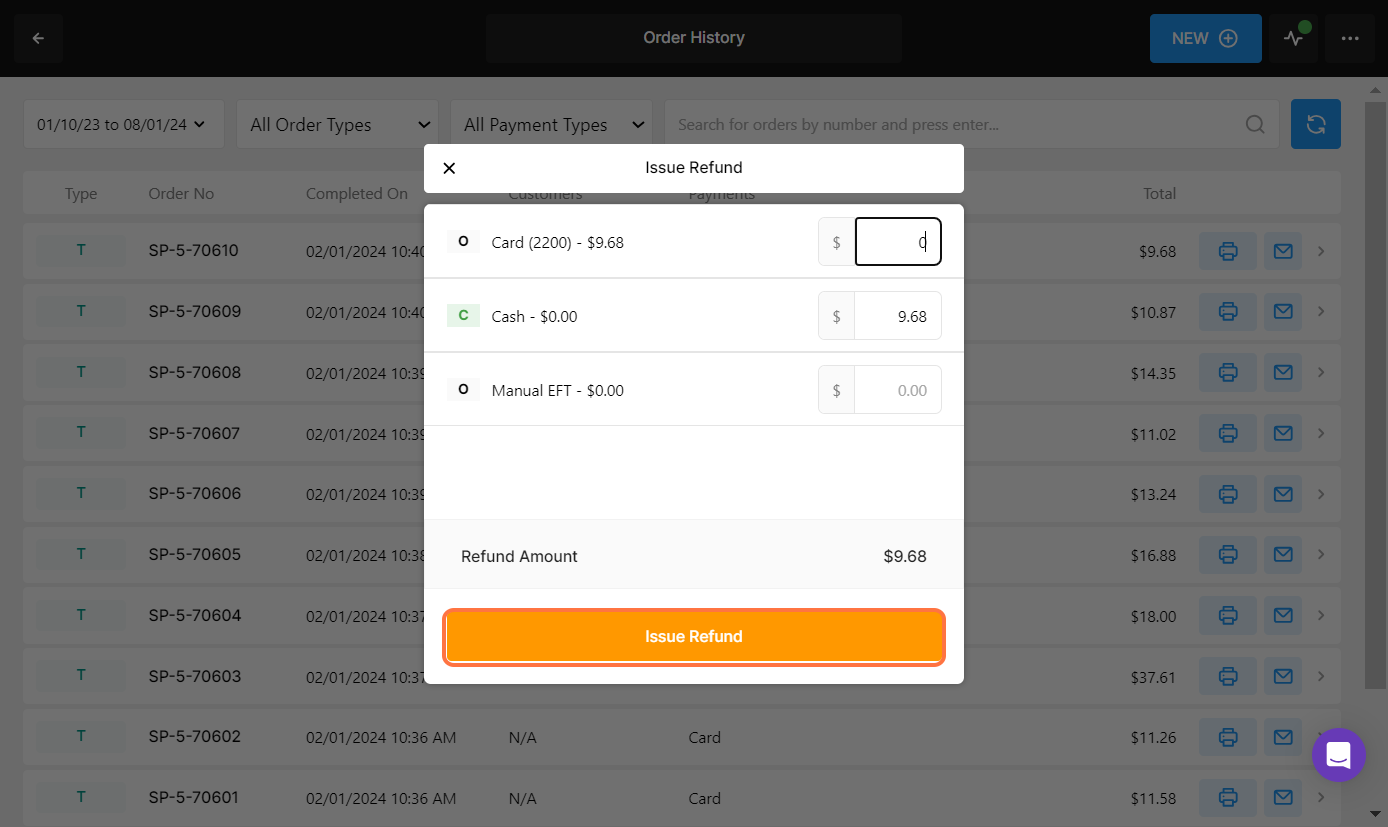Click the NEW order button
Image resolution: width=1388 pixels, height=827 pixels.
tap(1205, 39)
